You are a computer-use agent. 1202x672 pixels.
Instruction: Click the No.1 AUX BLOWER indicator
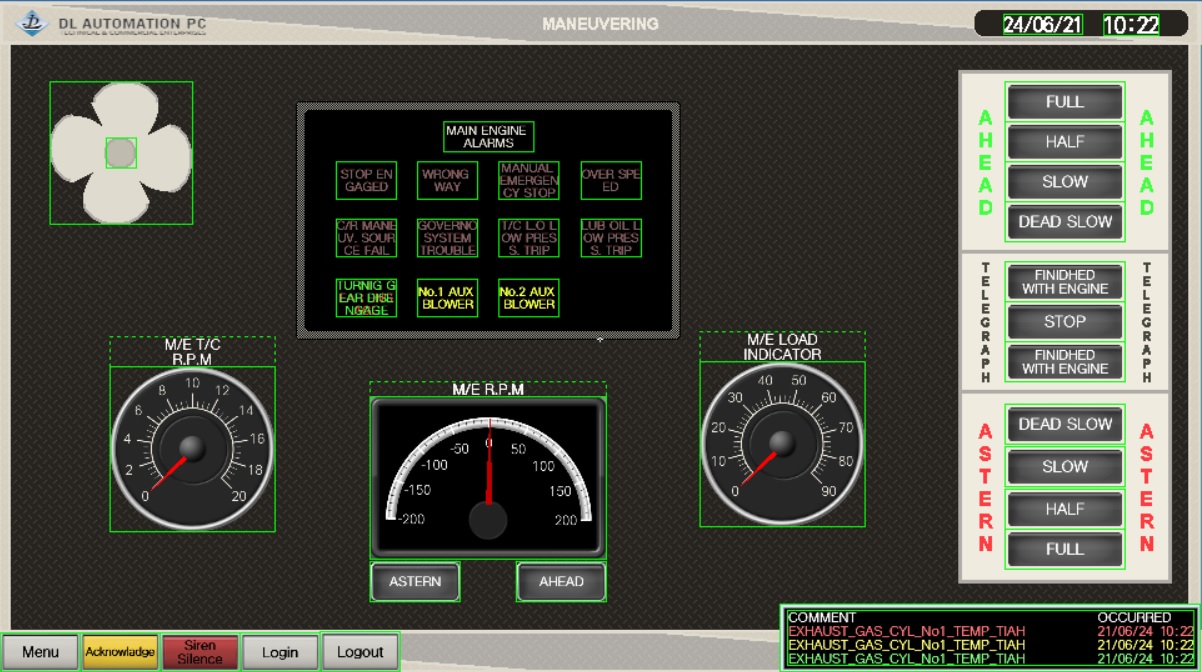pyautogui.click(x=447, y=298)
